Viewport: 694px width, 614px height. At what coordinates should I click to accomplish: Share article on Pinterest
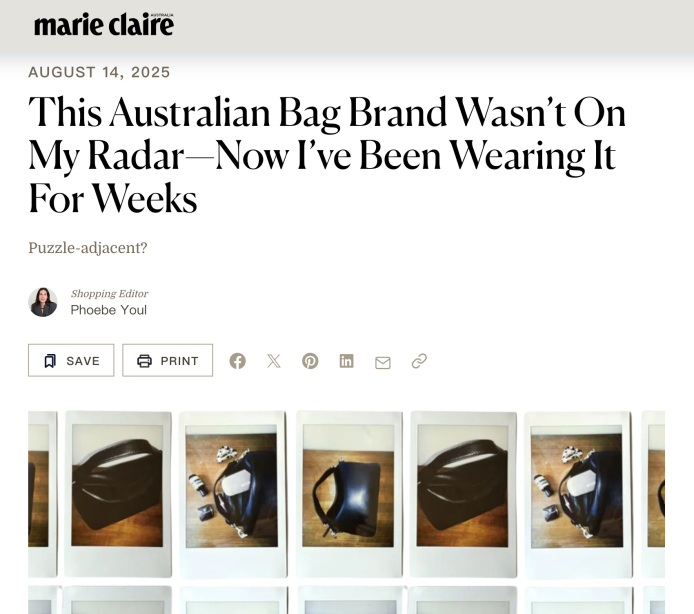310,361
